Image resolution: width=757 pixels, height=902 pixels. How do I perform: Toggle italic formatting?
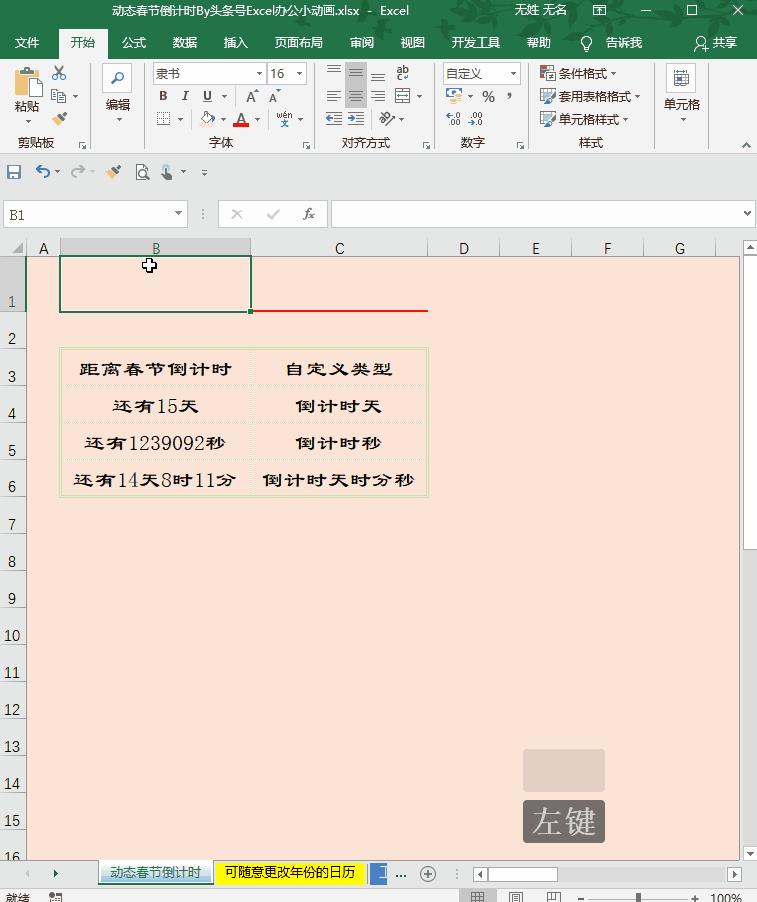[185, 96]
